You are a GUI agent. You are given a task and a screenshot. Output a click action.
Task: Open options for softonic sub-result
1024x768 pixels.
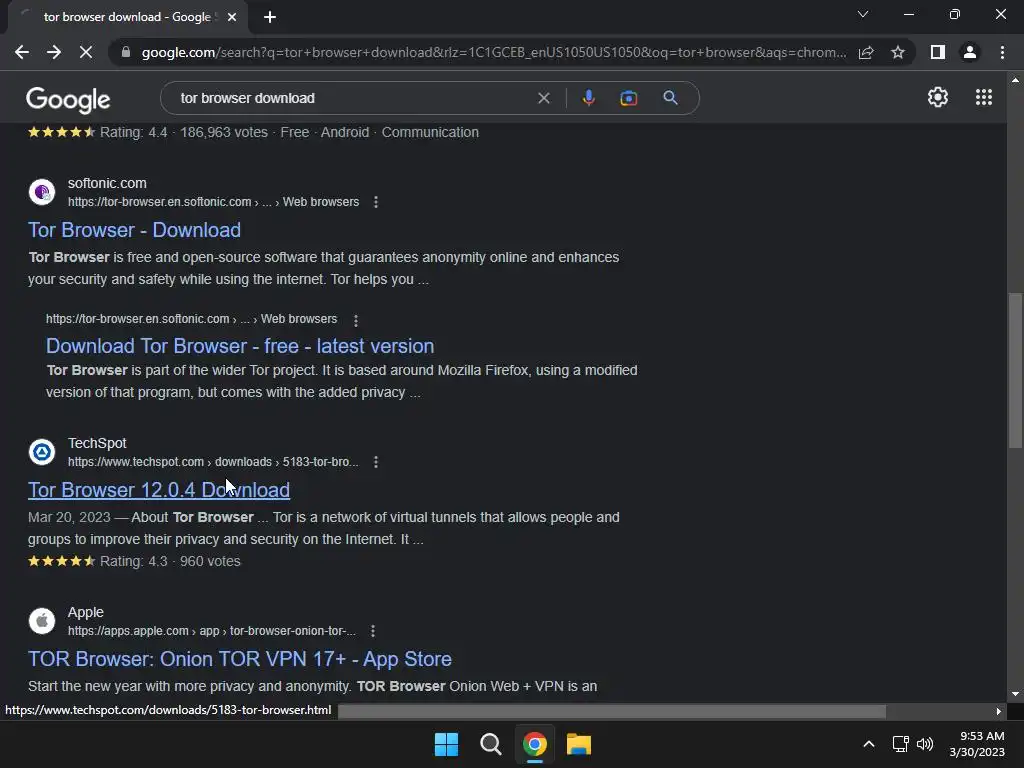point(355,320)
